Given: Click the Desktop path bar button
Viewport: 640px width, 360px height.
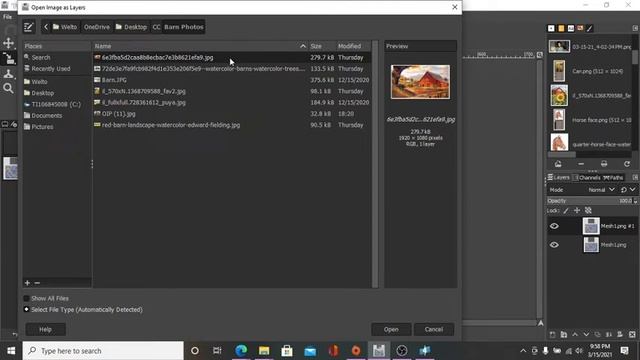Looking at the screenshot, I should point(131,27).
